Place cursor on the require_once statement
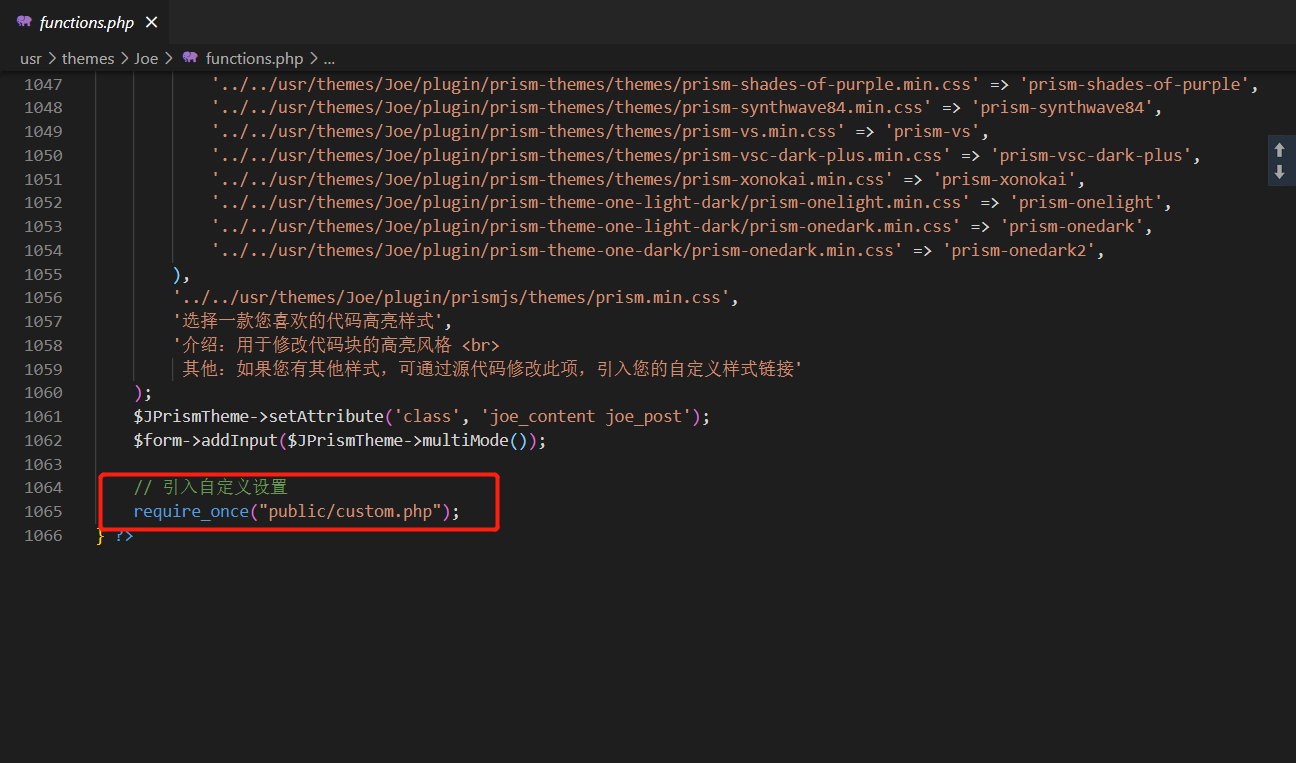 [x=191, y=511]
